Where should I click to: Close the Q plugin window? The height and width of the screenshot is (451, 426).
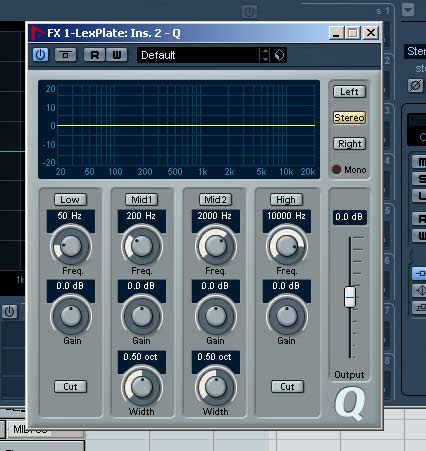tap(371, 33)
